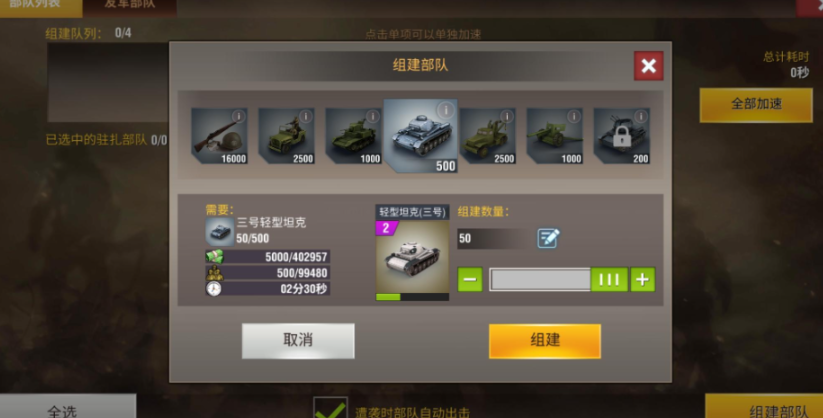
Task: Click the level 2 light tank thumbnail
Action: [x=413, y=260]
